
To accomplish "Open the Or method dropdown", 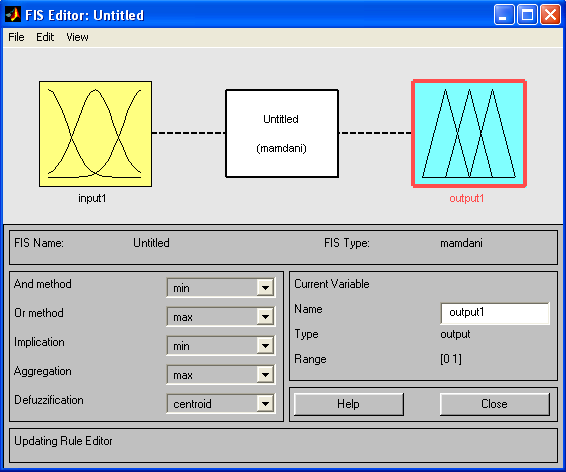I will tap(221, 317).
